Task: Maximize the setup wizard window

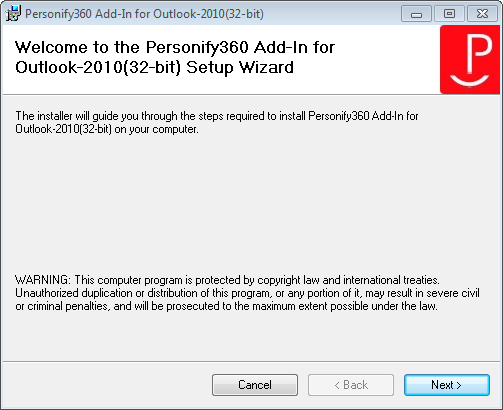Action: click(449, 14)
